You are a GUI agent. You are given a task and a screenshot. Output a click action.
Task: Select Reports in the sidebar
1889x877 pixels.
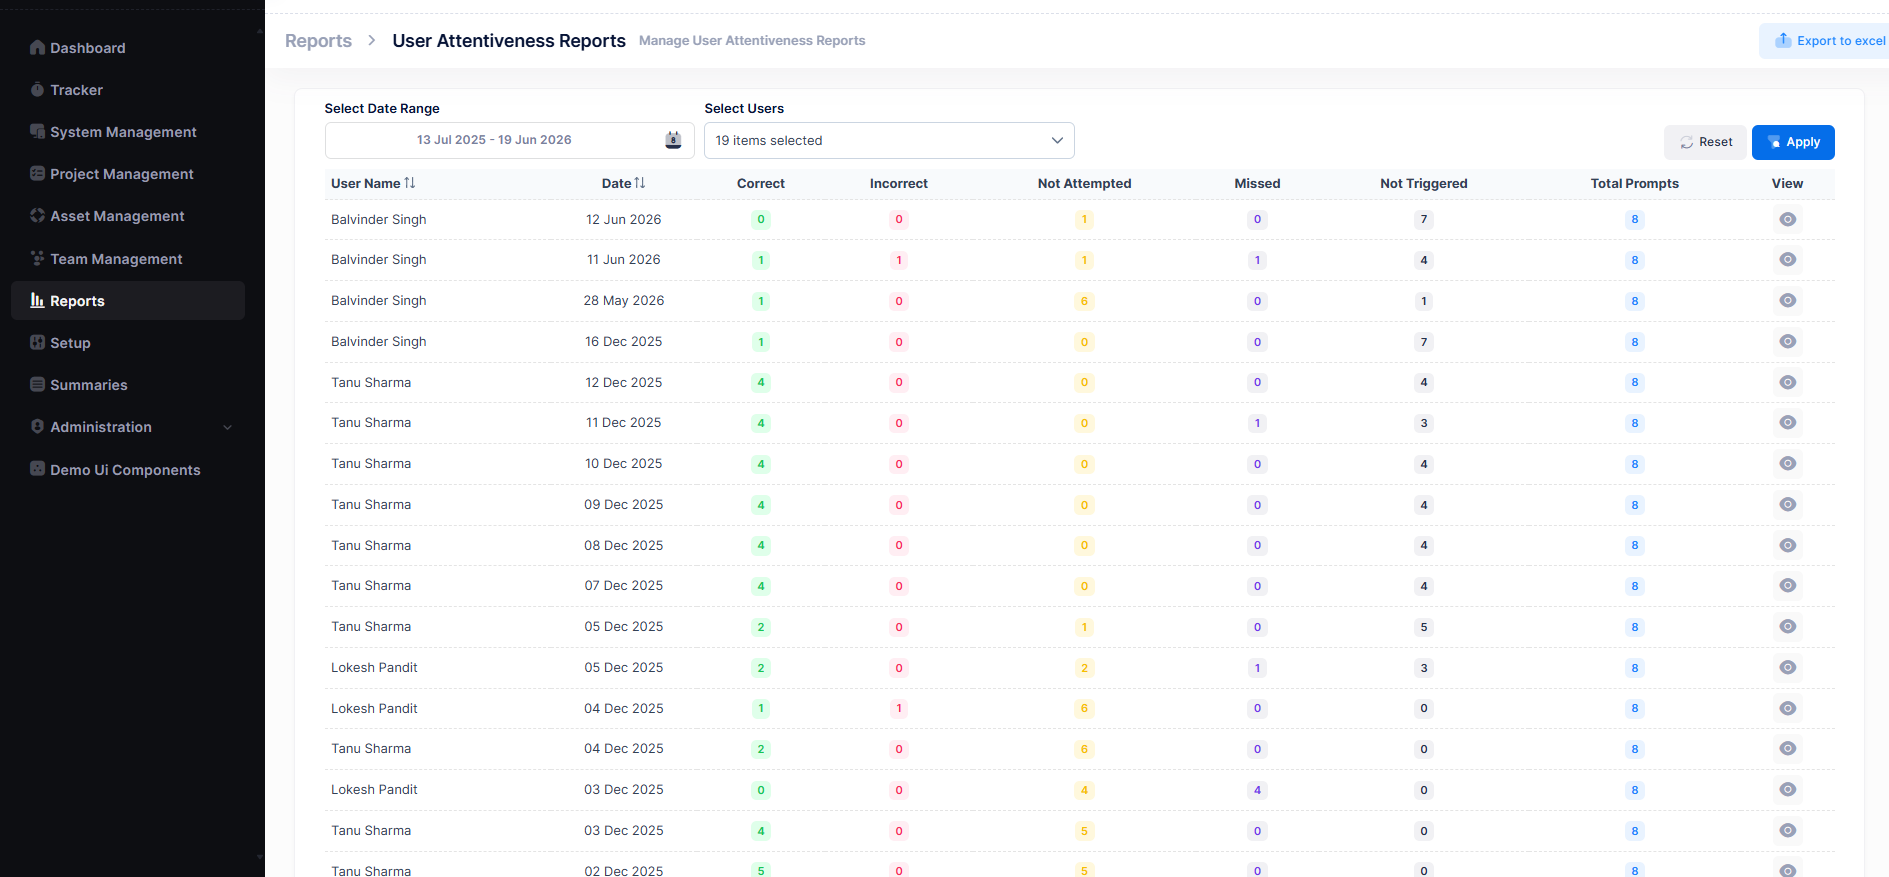click(128, 300)
